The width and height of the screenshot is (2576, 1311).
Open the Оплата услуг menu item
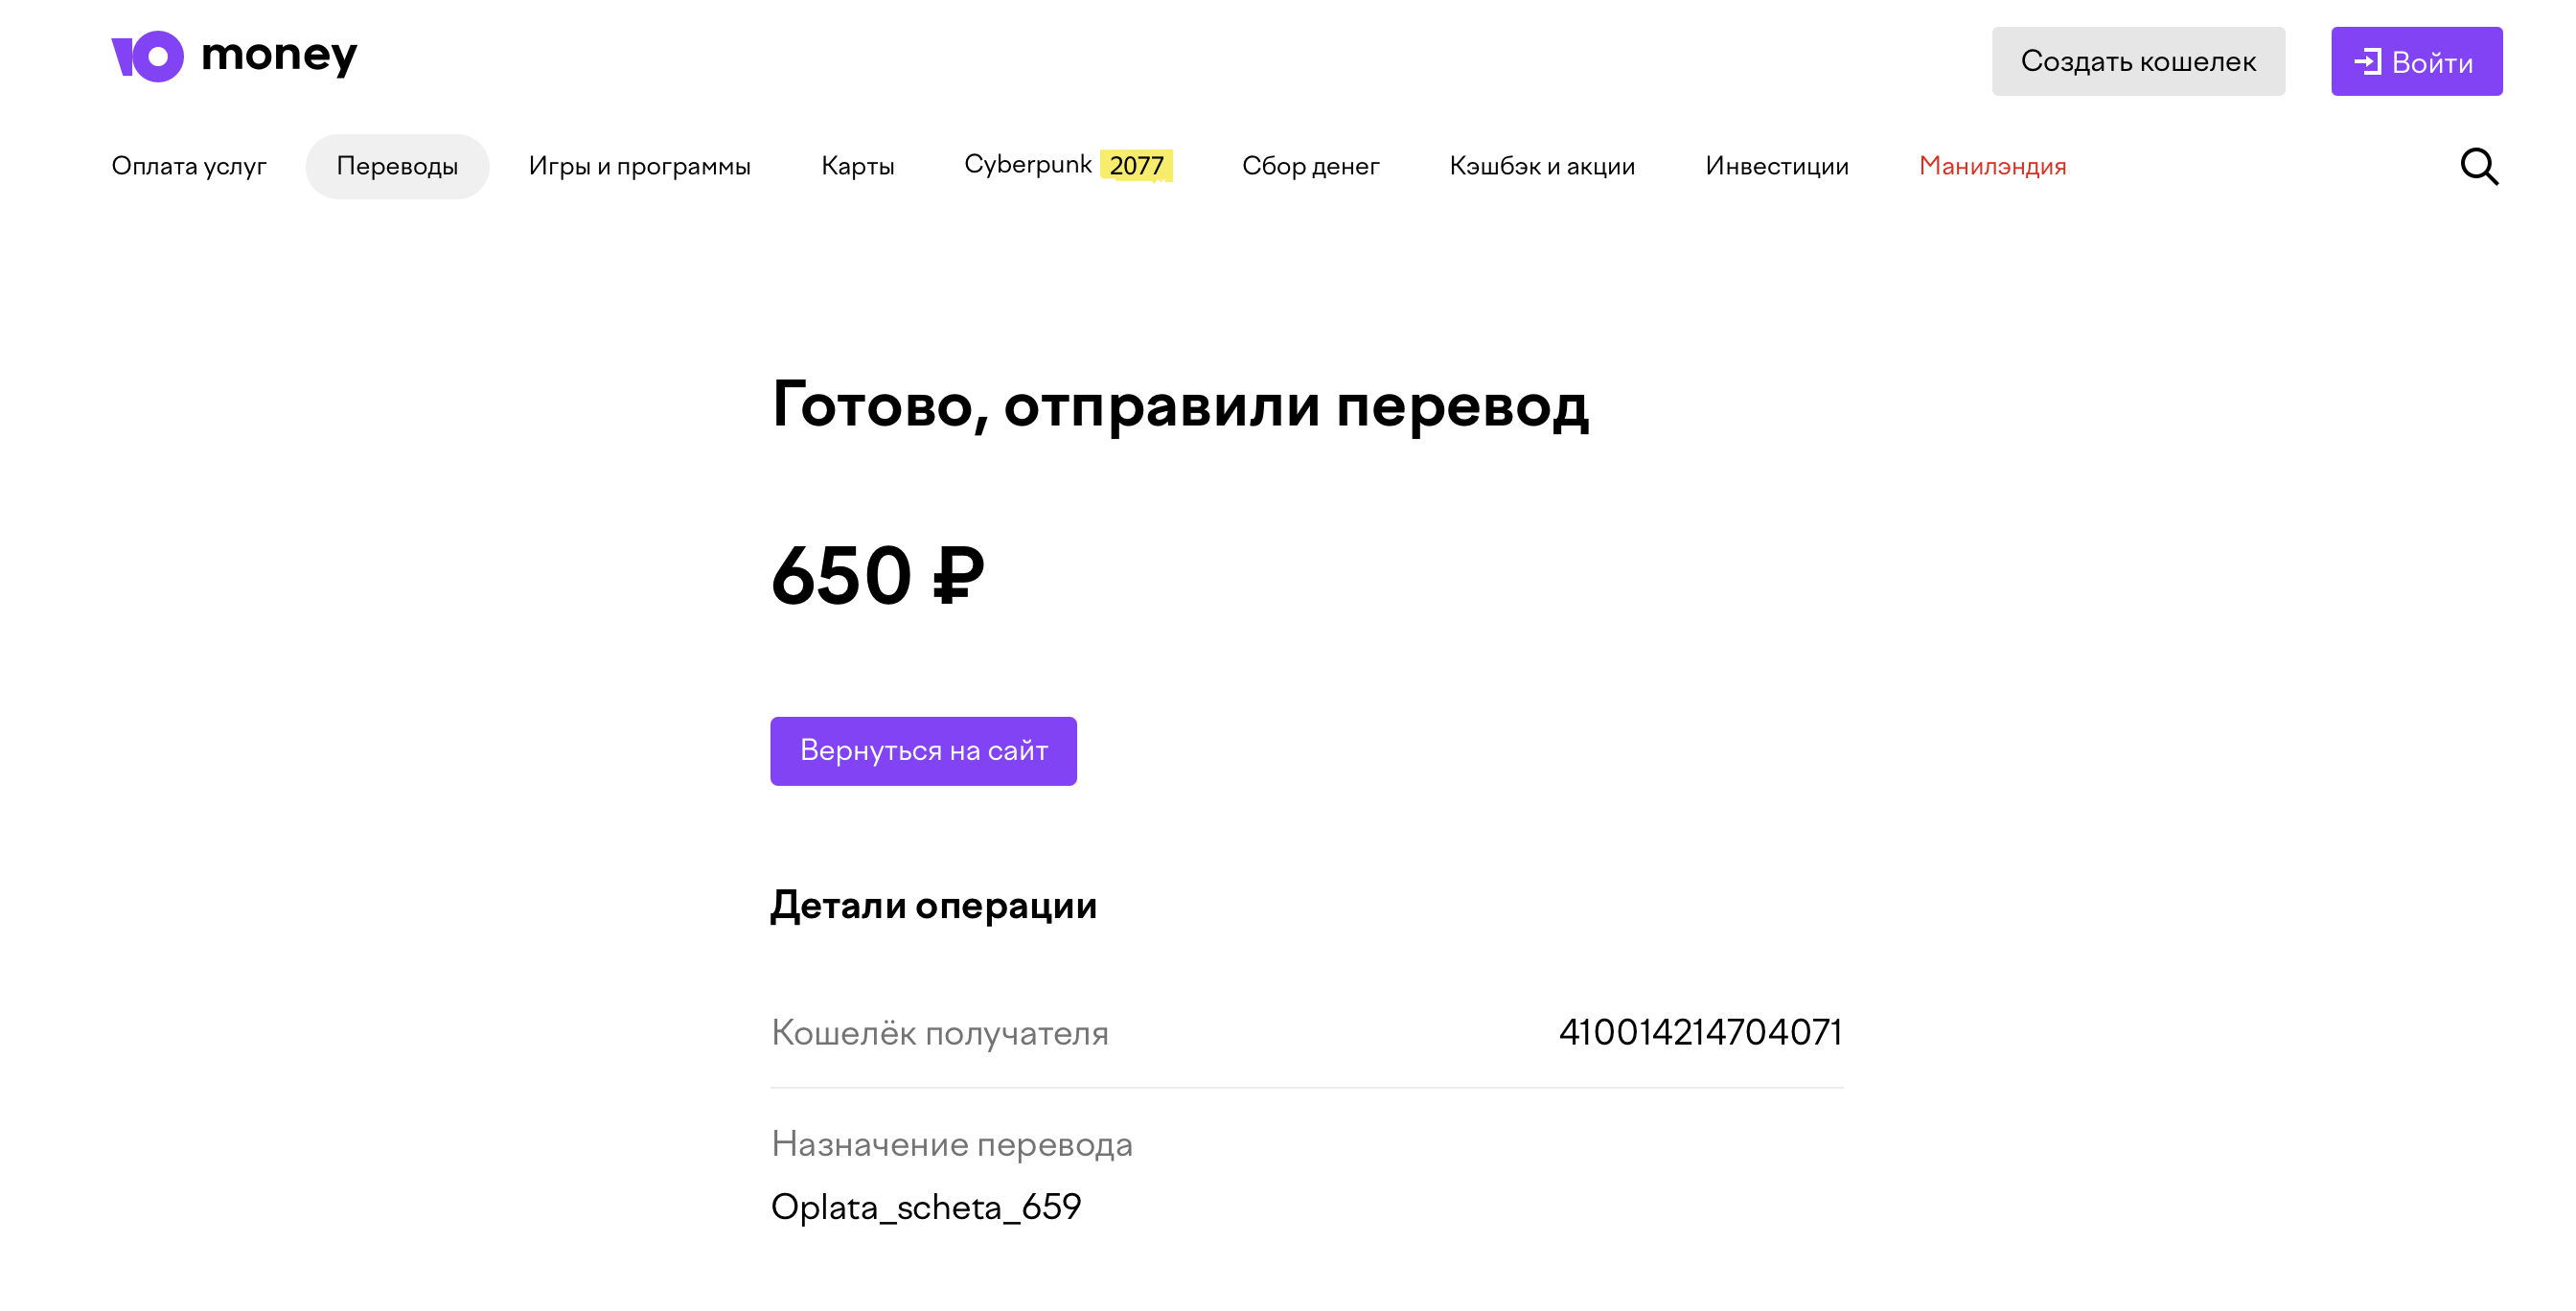pyautogui.click(x=189, y=166)
